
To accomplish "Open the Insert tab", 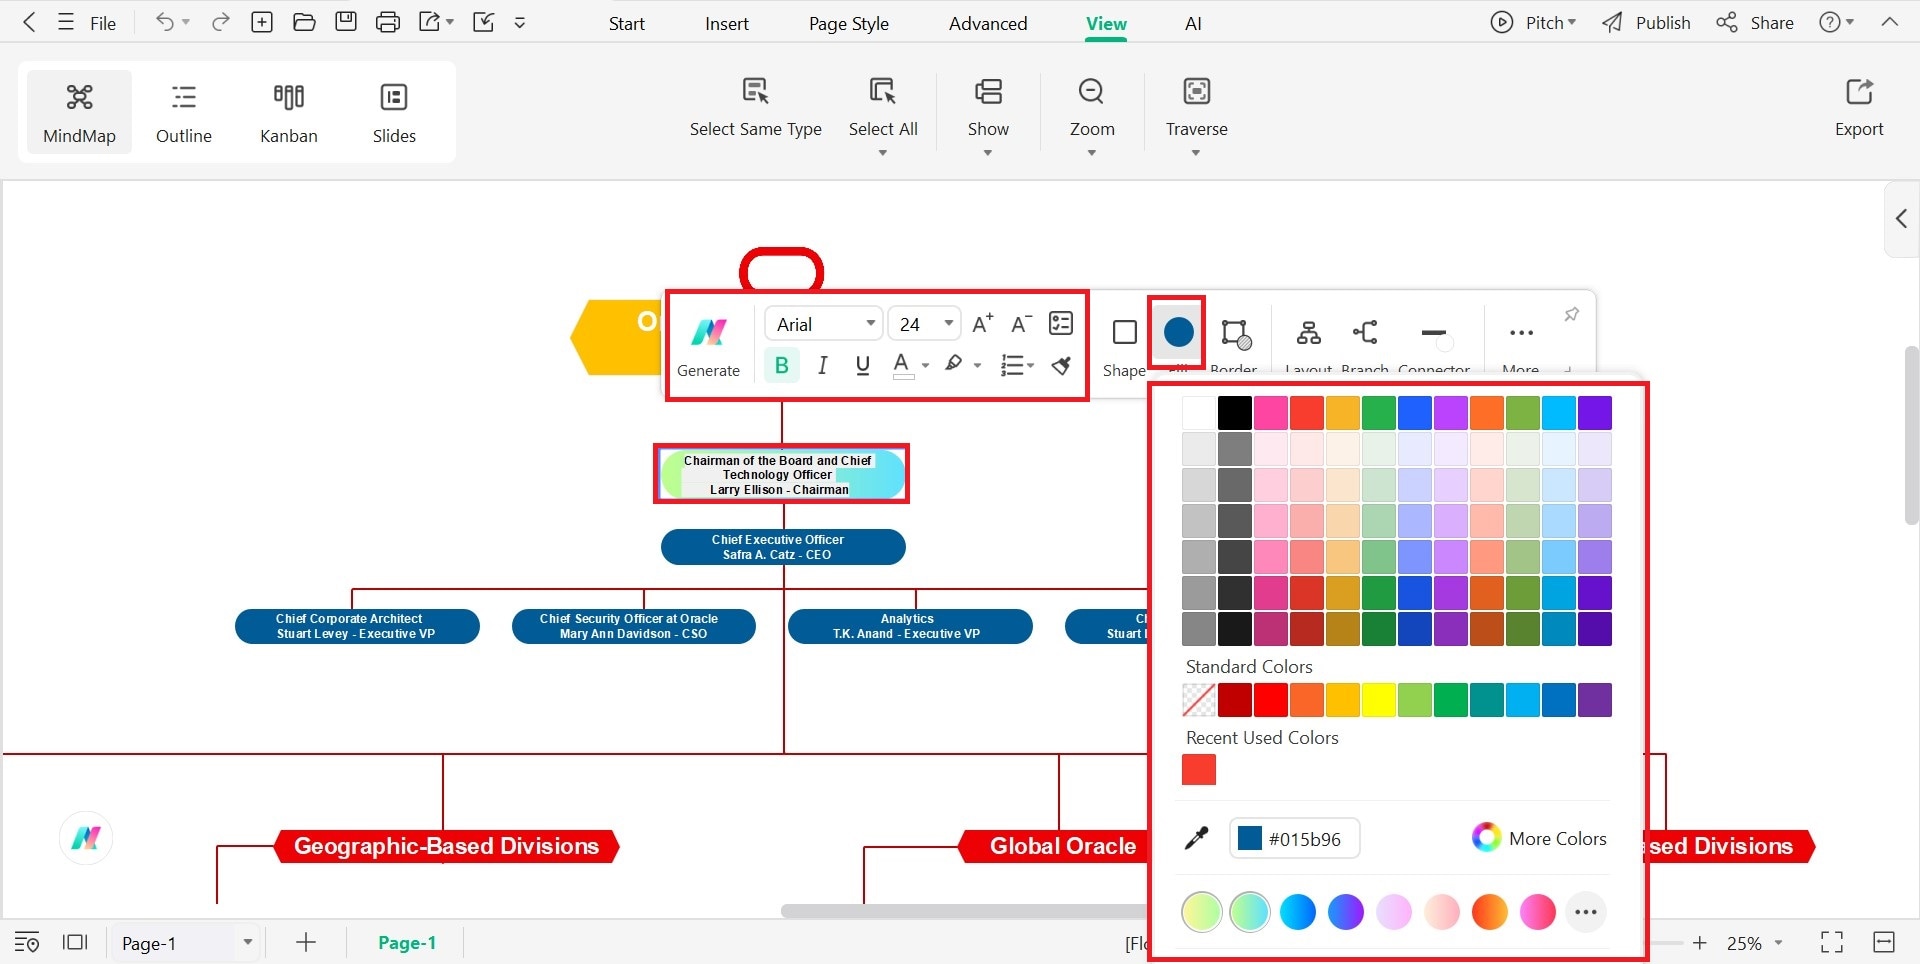I will point(727,23).
